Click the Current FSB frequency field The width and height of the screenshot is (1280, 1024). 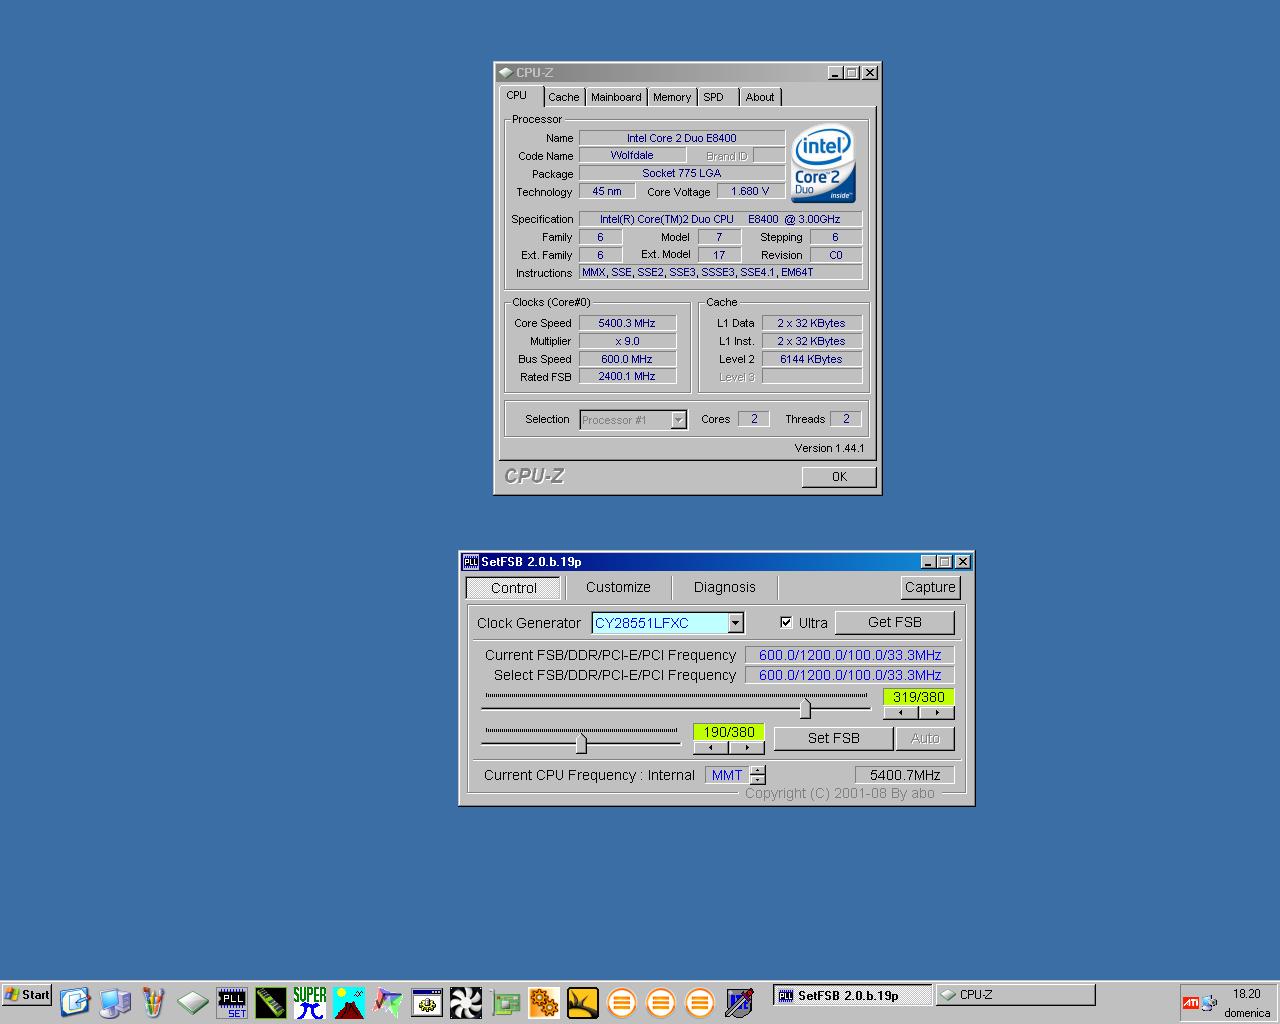pos(850,655)
